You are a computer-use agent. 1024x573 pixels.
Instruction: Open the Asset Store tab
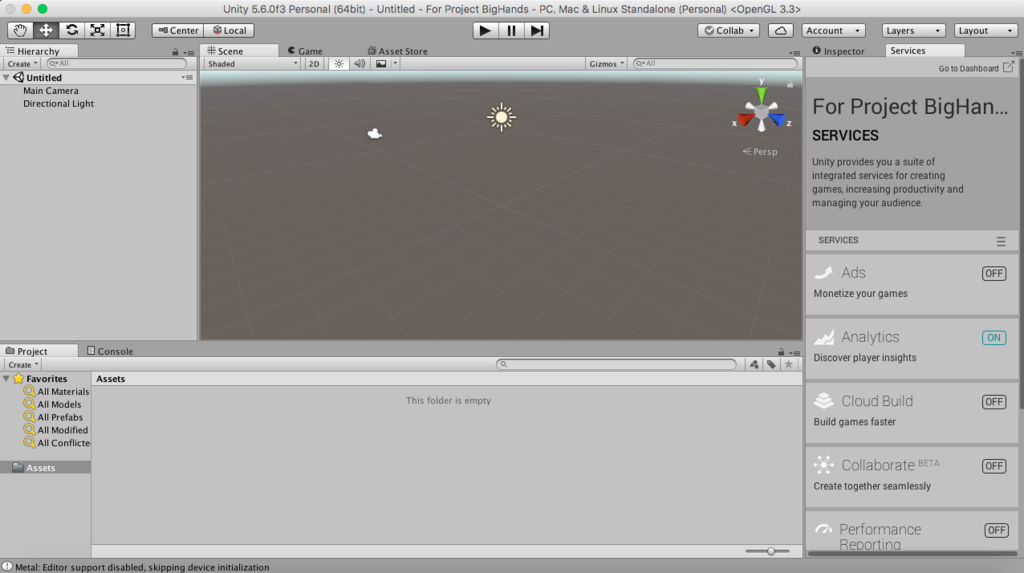(x=397, y=51)
